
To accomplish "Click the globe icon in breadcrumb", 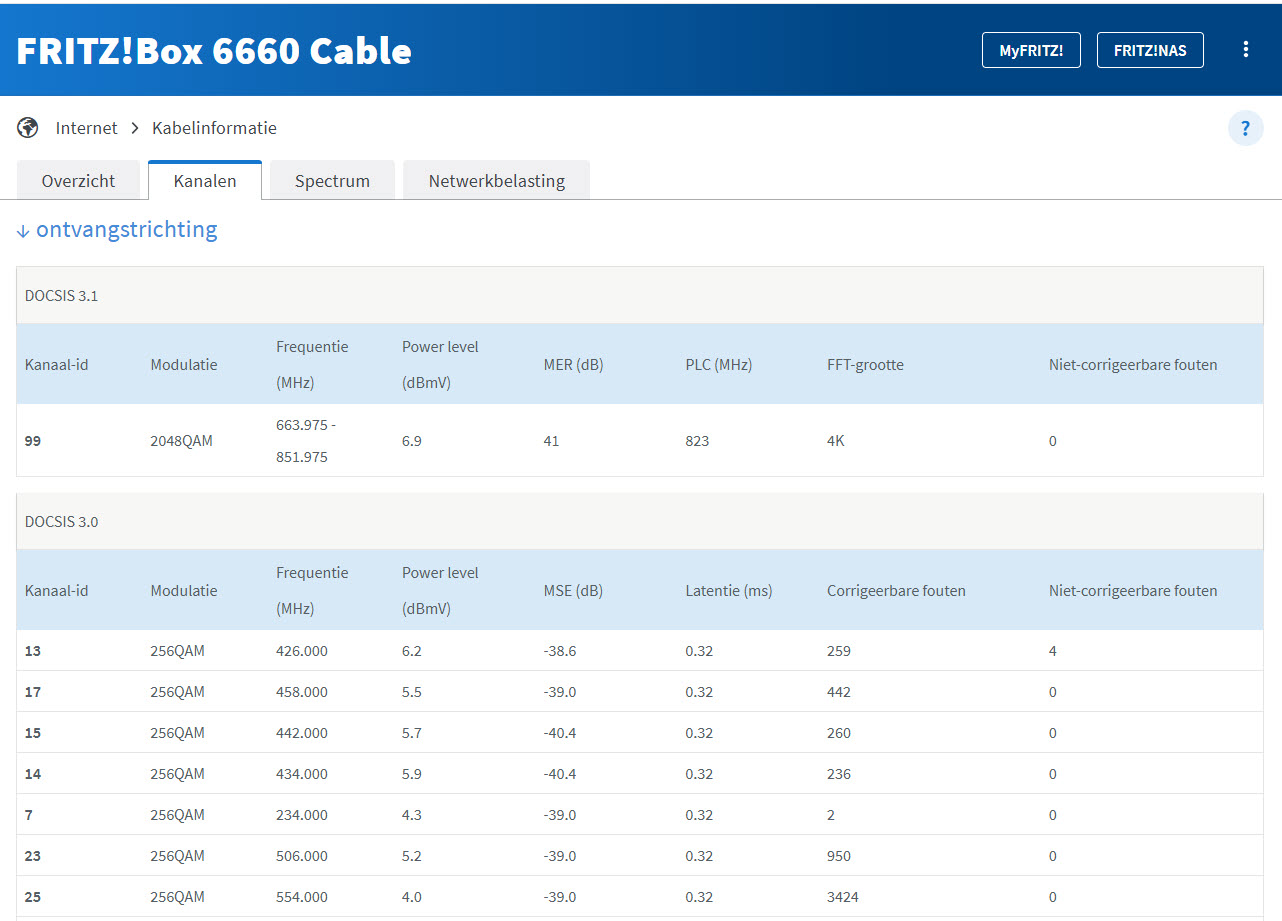I will [28, 128].
